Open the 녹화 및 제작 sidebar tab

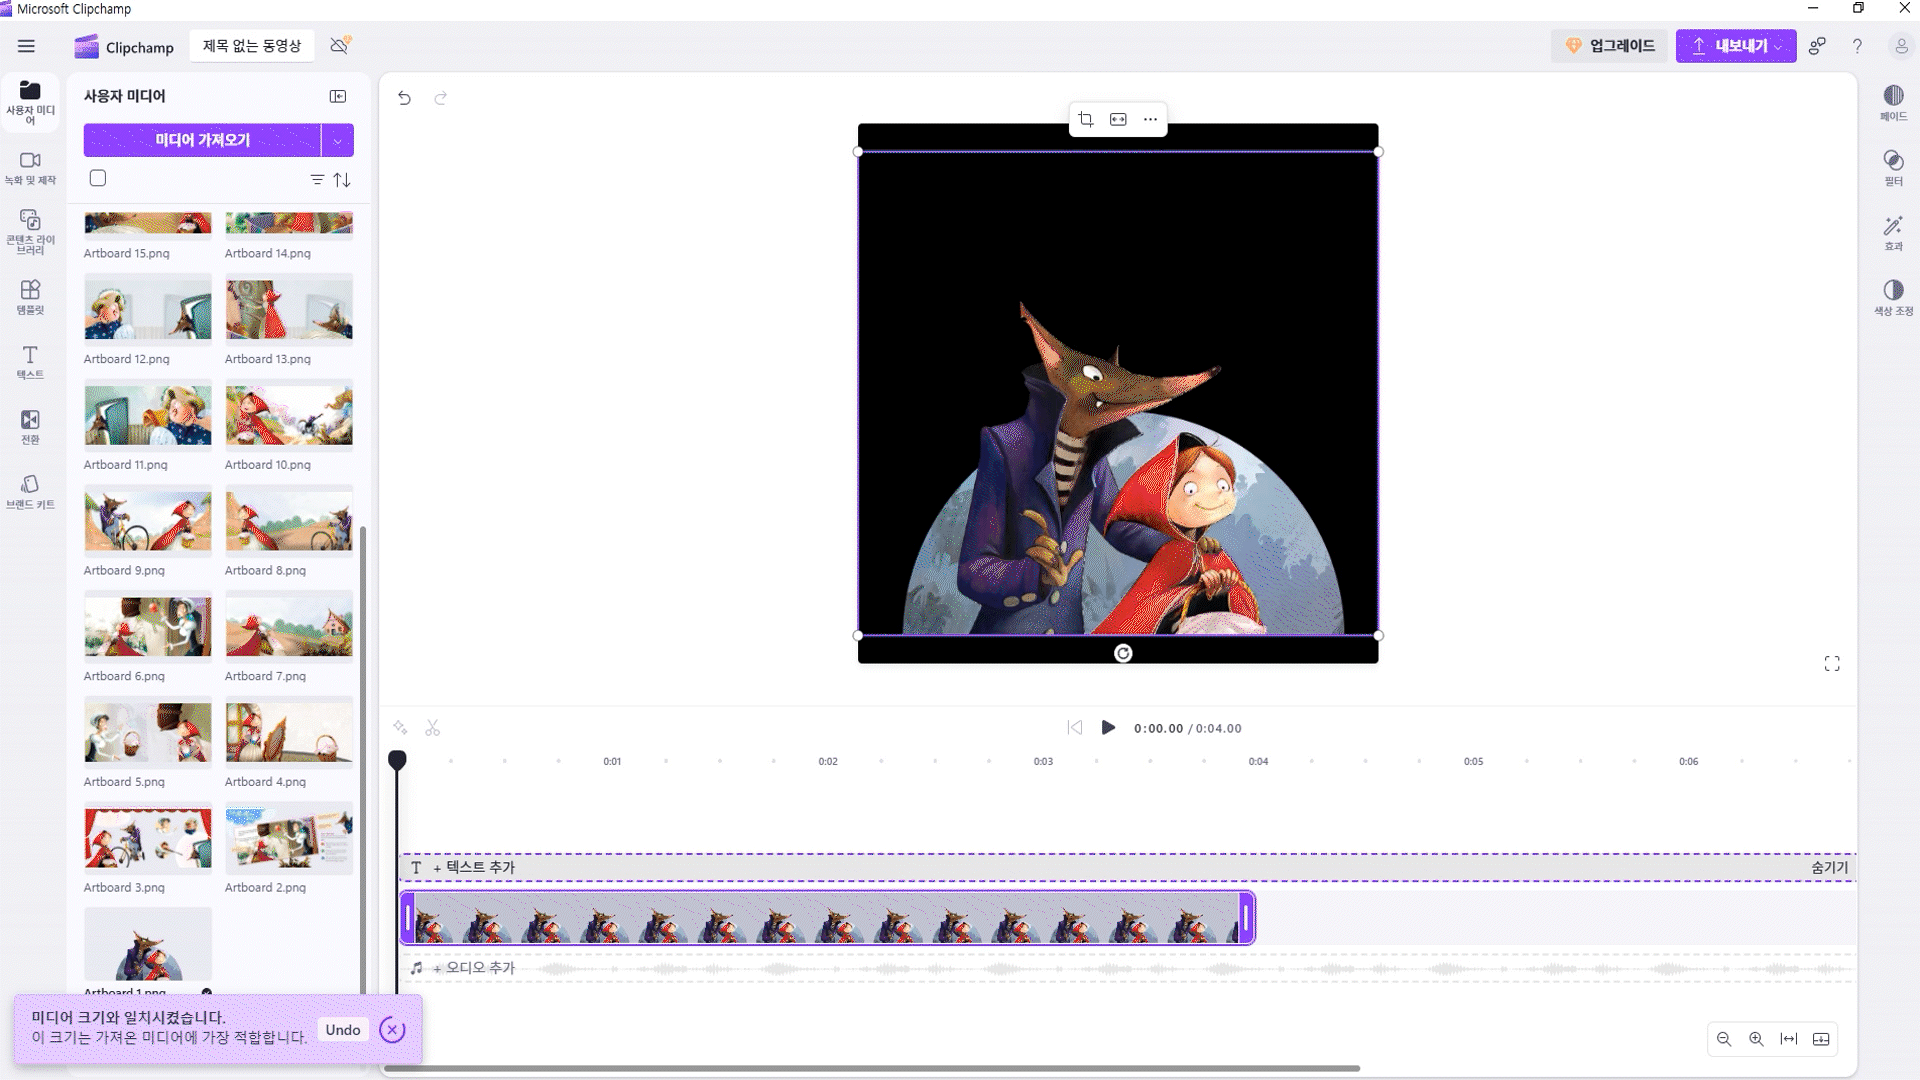click(30, 168)
